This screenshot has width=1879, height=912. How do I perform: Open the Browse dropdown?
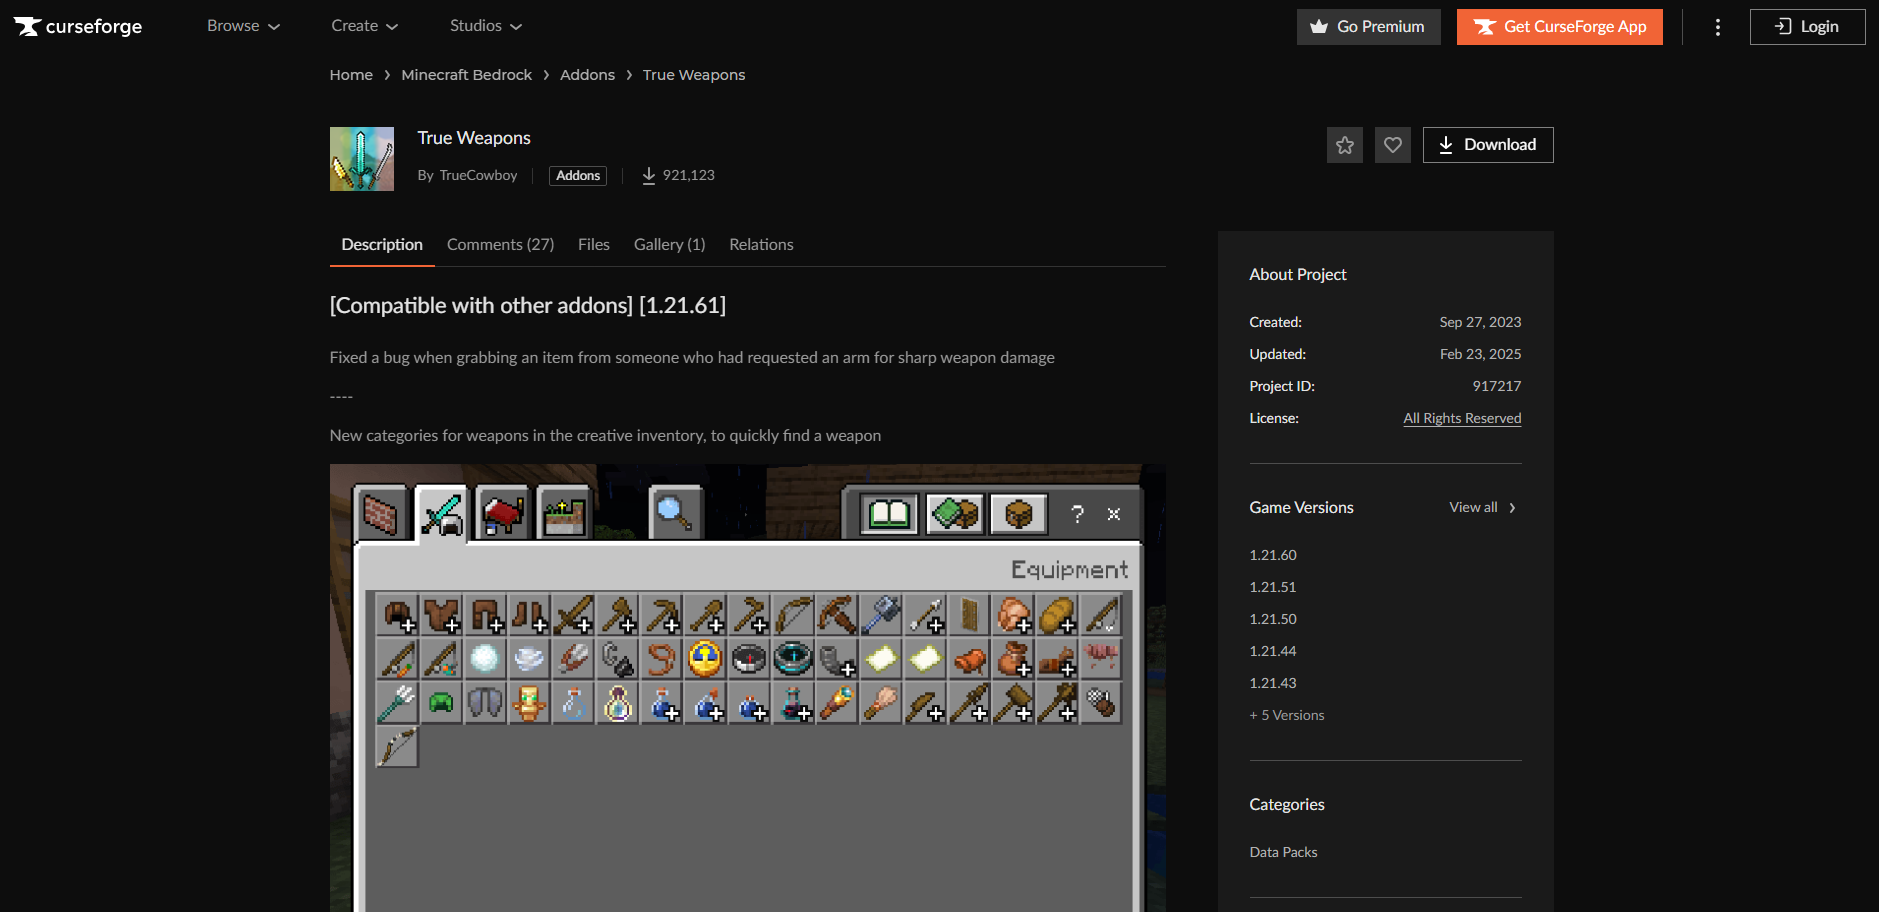point(241,26)
